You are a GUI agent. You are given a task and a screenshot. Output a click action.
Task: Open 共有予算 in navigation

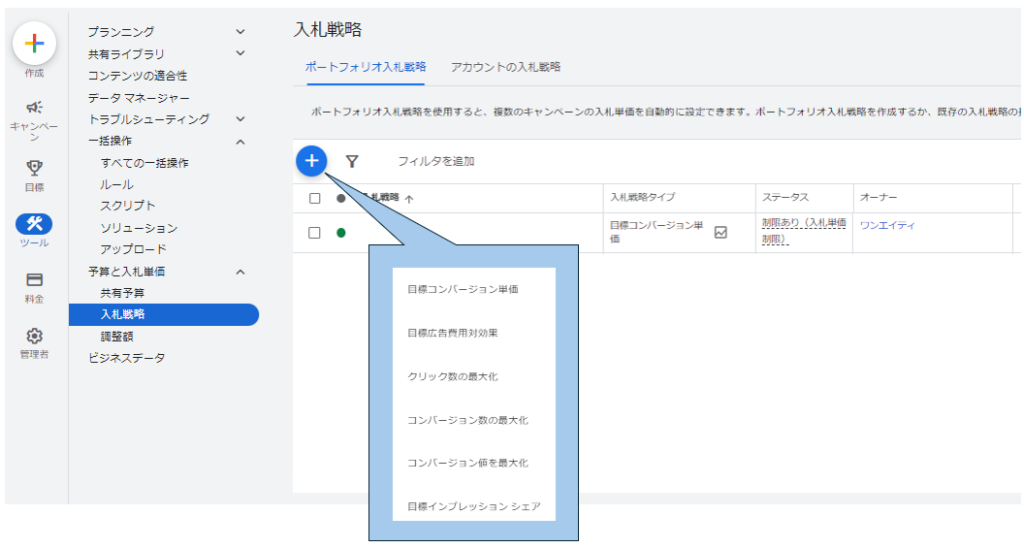pyautogui.click(x=122, y=293)
